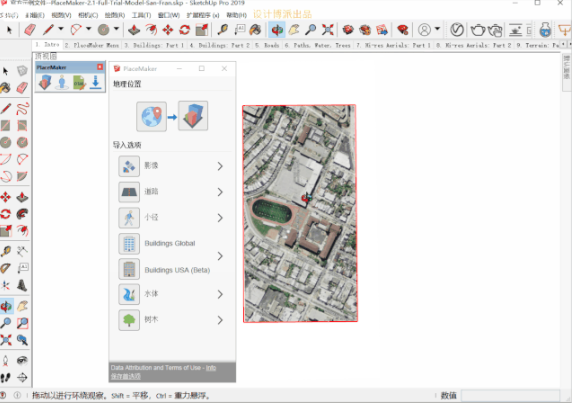Open the Extension Warehouse icon
The image size is (574, 403).
coord(365,30)
